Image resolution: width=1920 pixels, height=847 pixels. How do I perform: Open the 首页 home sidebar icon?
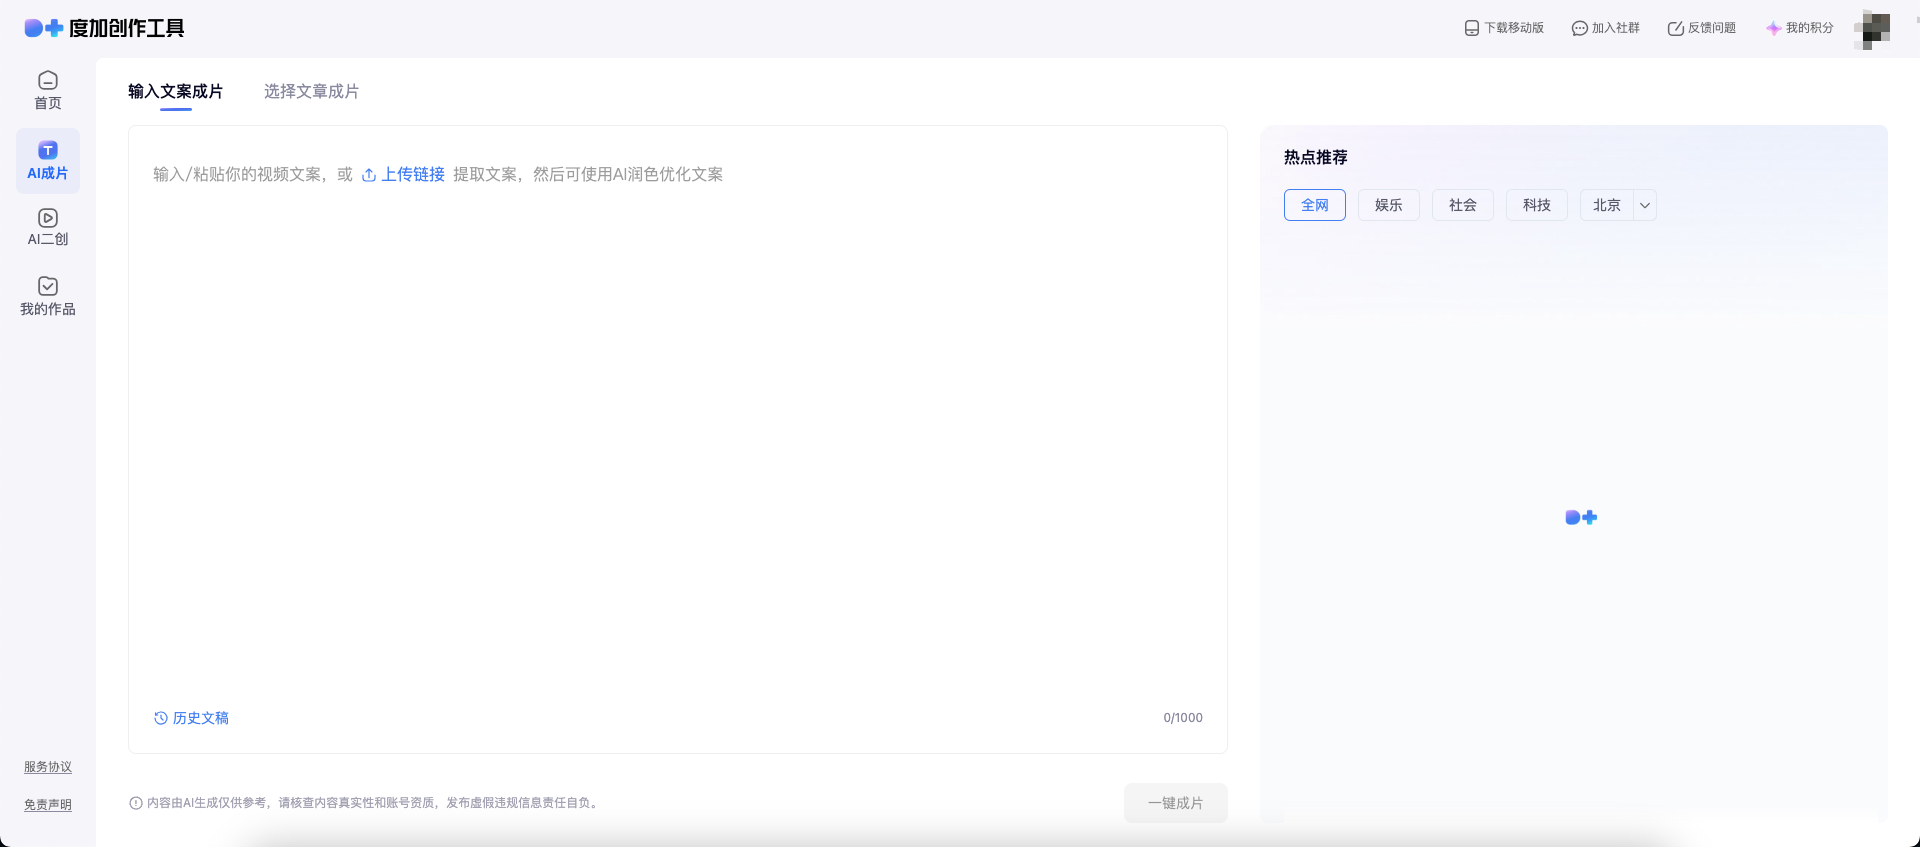47,81
